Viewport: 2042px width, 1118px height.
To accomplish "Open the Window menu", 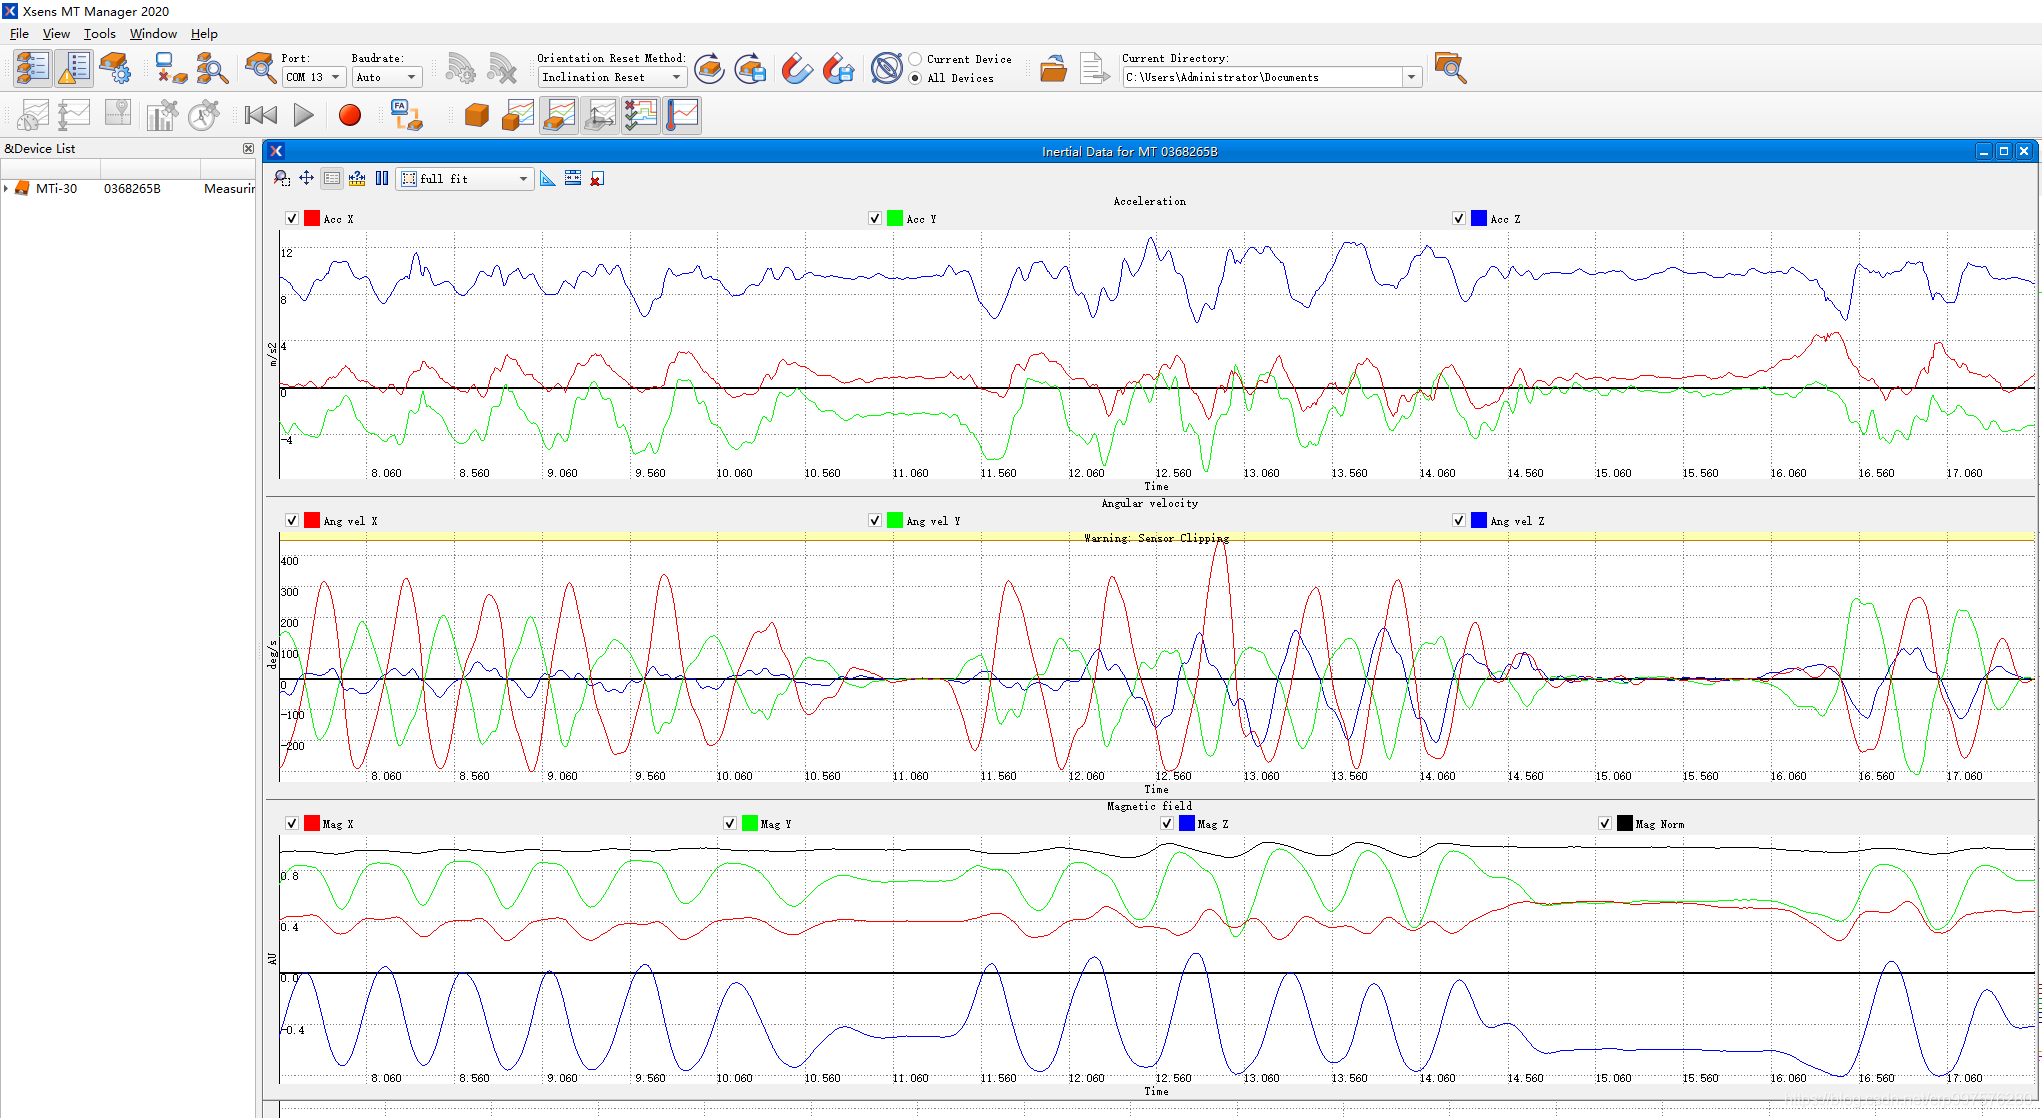I will [153, 34].
